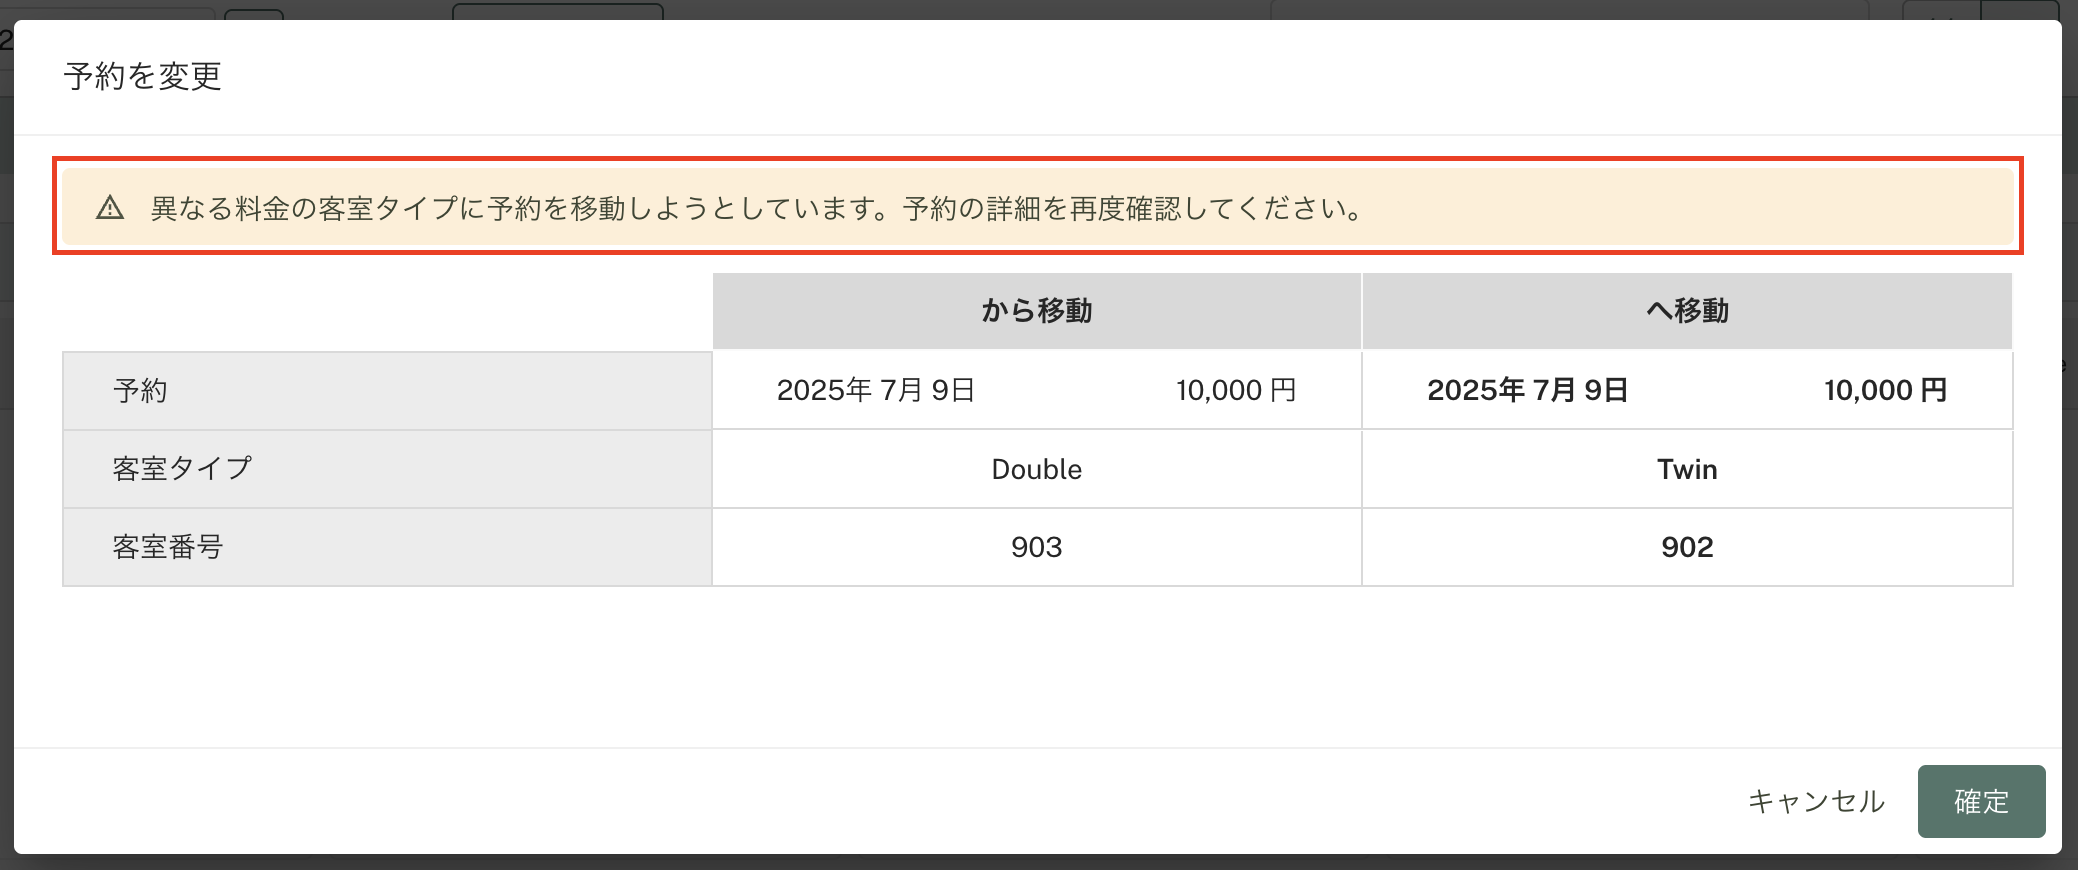The image size is (2078, 870).
Task: Click the bold destination date 2025年 7月 9日
Action: [x=1528, y=390]
